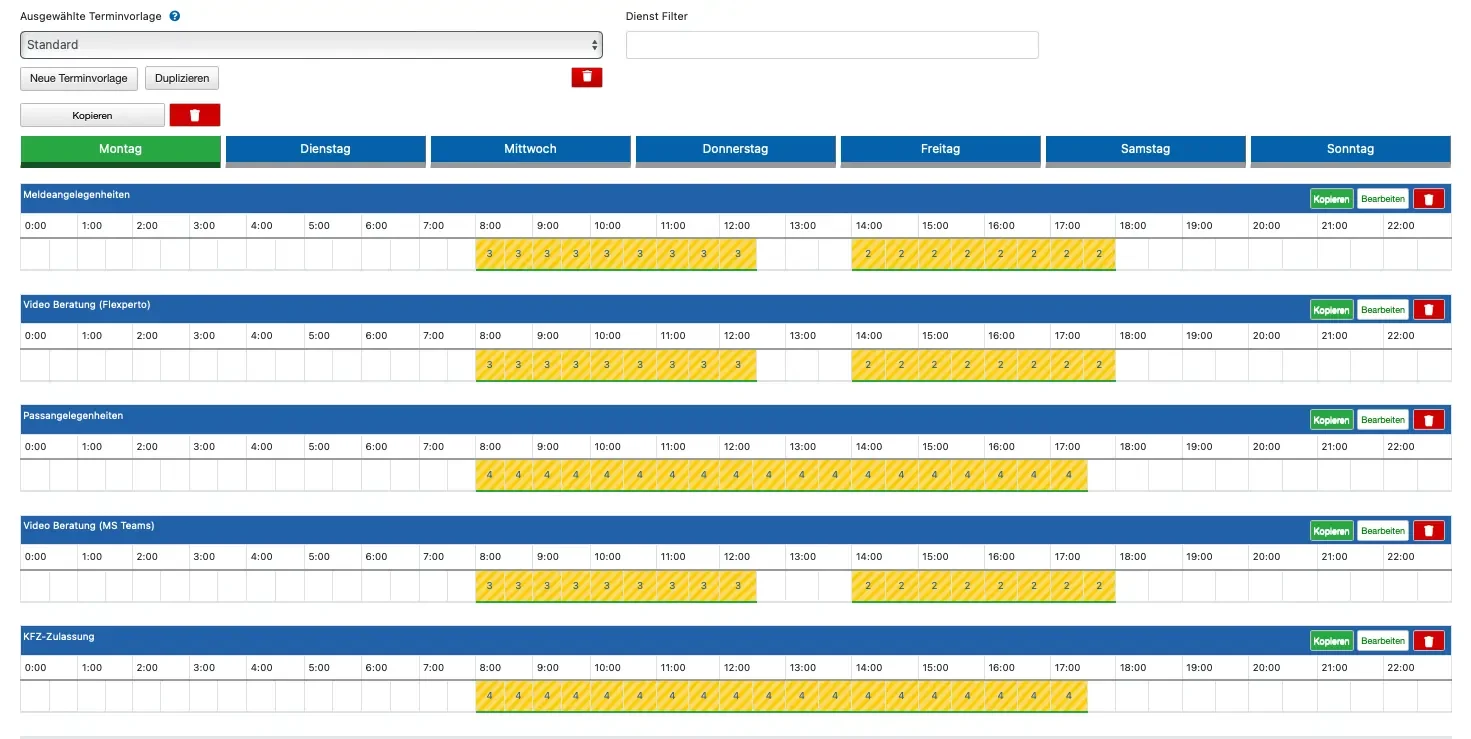Focus the Dienst Filter input field
1471x739 pixels.
[x=831, y=45]
